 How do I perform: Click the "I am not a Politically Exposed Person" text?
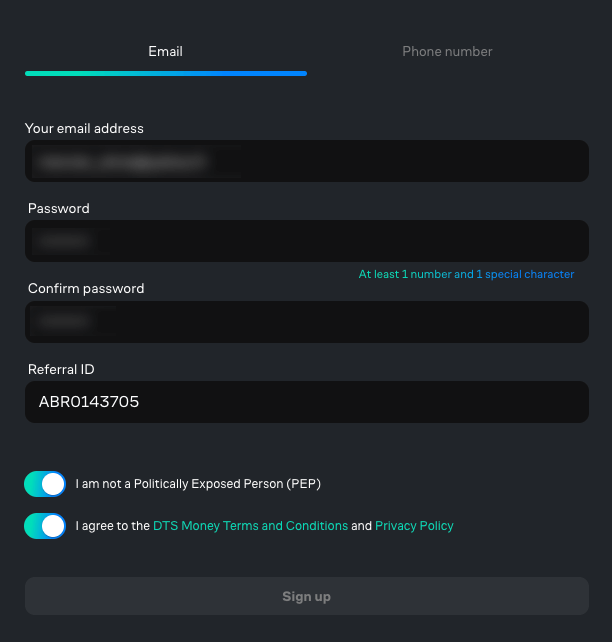[198, 484]
